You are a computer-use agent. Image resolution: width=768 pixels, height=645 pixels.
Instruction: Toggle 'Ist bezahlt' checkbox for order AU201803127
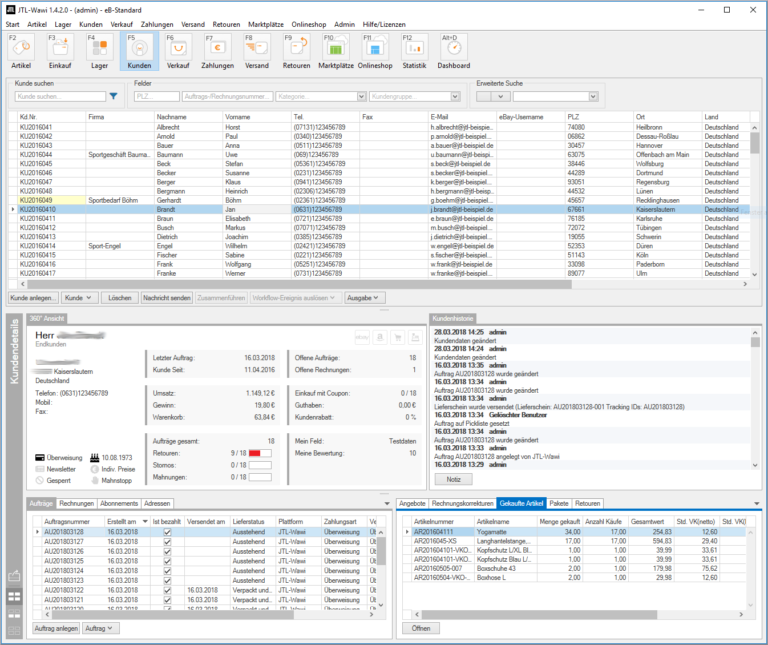pyautogui.click(x=167, y=542)
